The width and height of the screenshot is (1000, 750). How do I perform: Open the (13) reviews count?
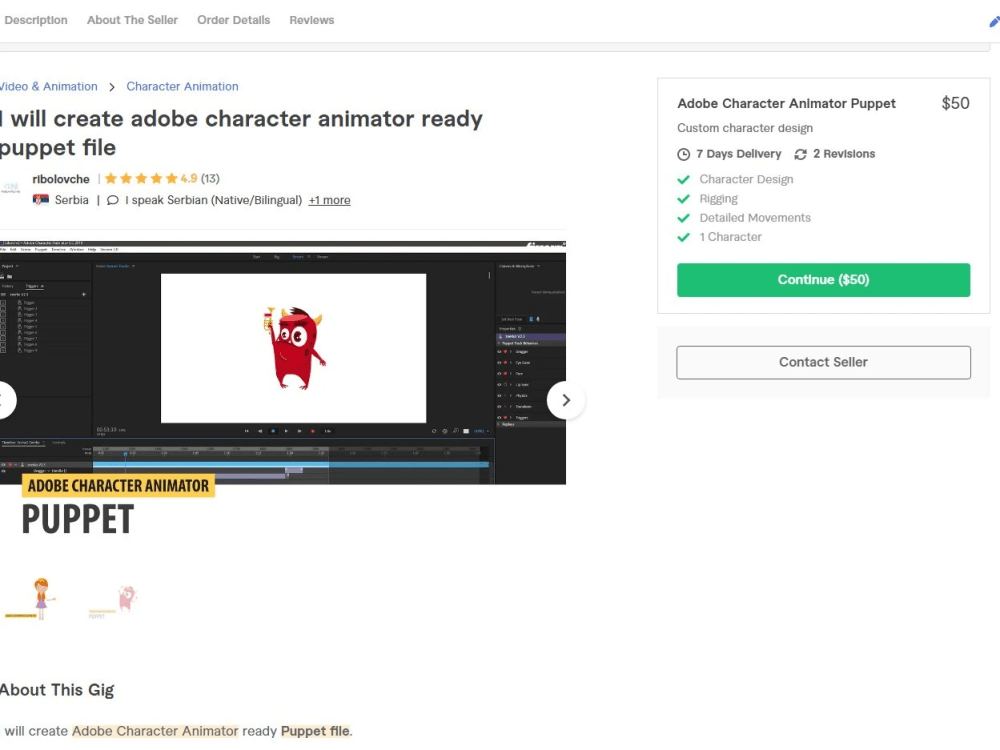210,179
